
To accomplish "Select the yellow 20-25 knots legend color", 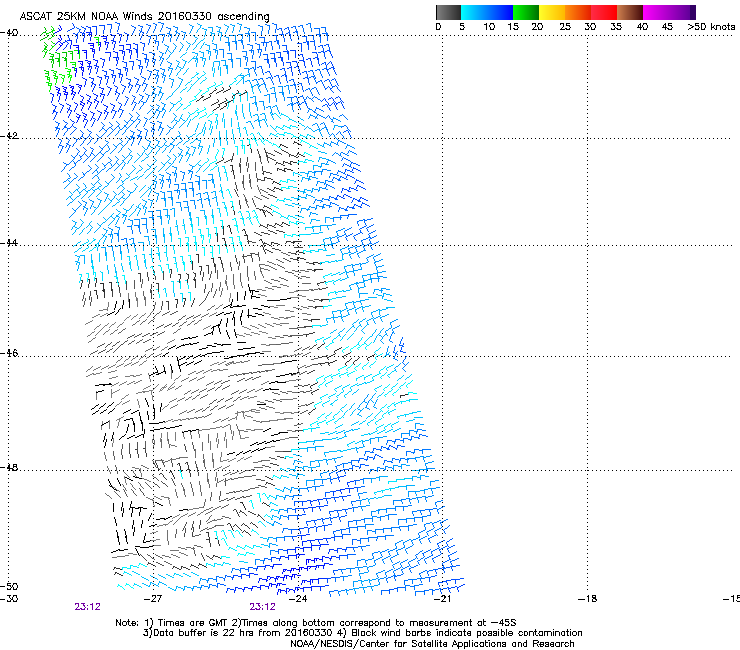I will [552, 12].
